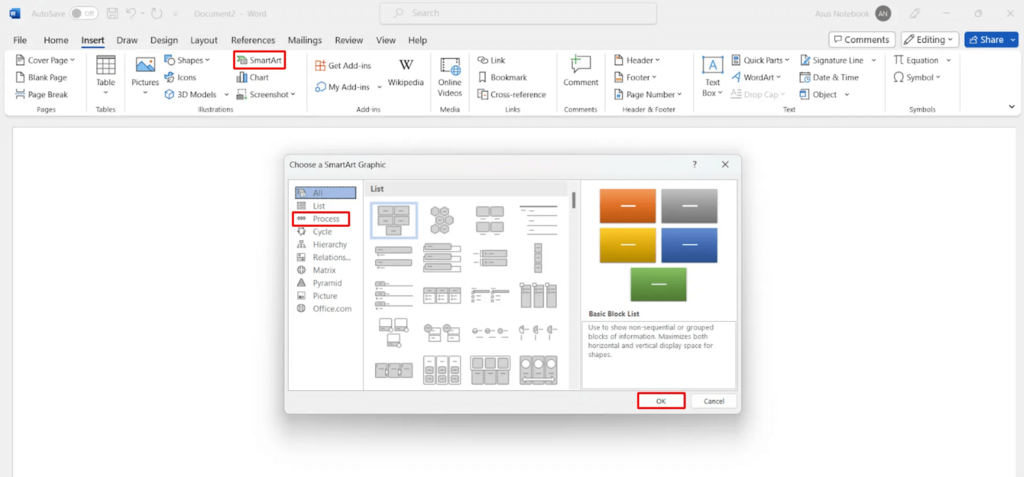Select the Alternating Hexagons layout thumbnail
The width and height of the screenshot is (1024, 477).
(x=442, y=220)
